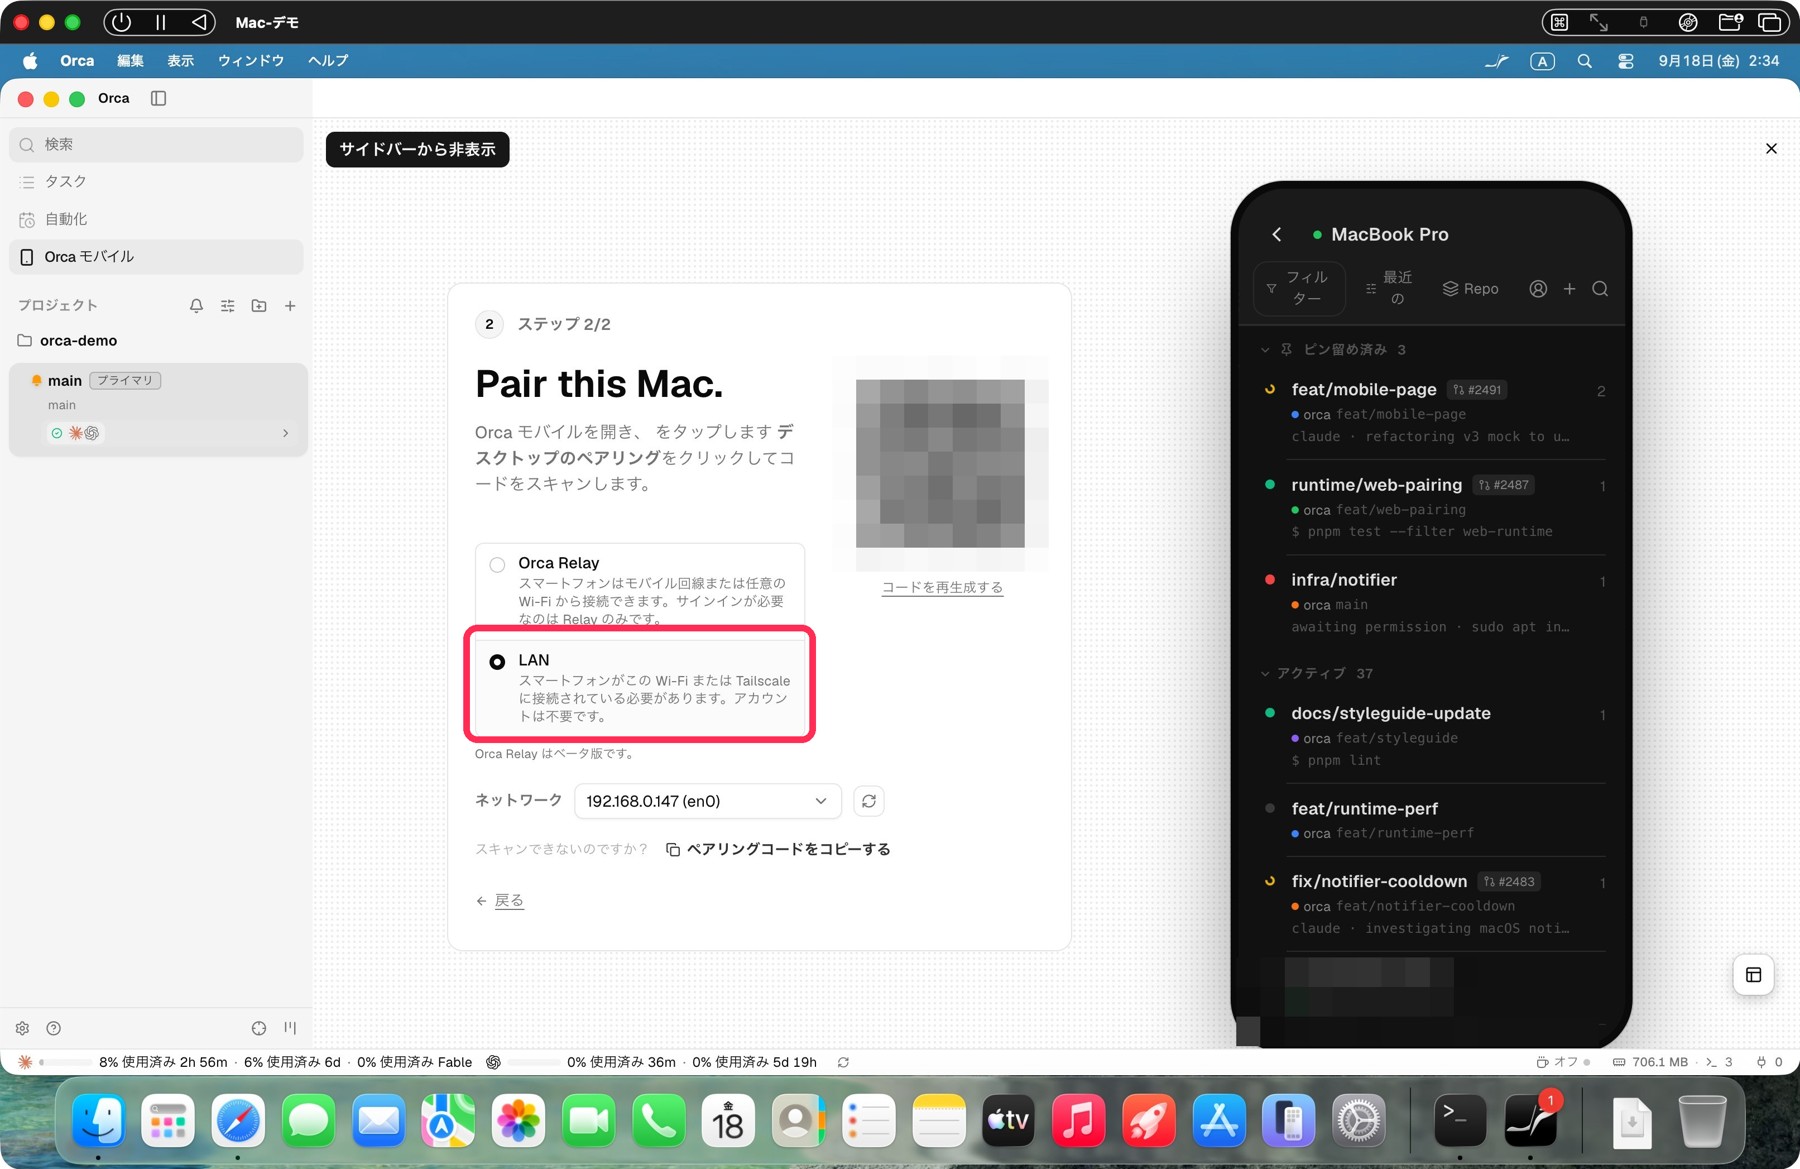Image resolution: width=1800 pixels, height=1169 pixels.
Task: Open Finder from the Dock
Action: 98,1121
